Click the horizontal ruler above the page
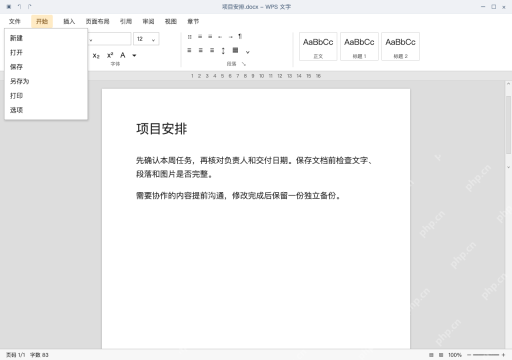This screenshot has height=360, width=512. (256, 76)
